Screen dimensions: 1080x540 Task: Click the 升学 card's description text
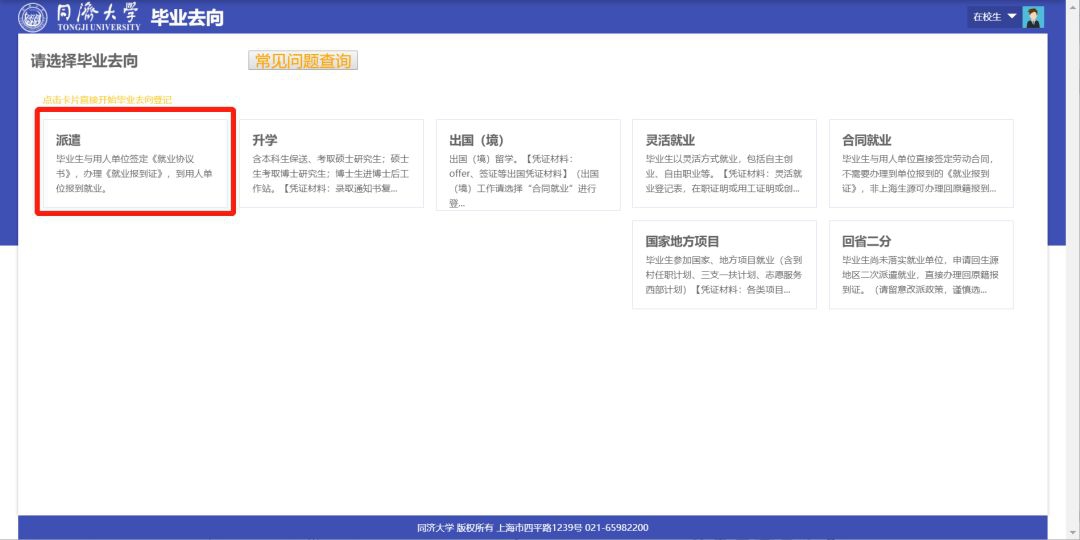coord(331,173)
